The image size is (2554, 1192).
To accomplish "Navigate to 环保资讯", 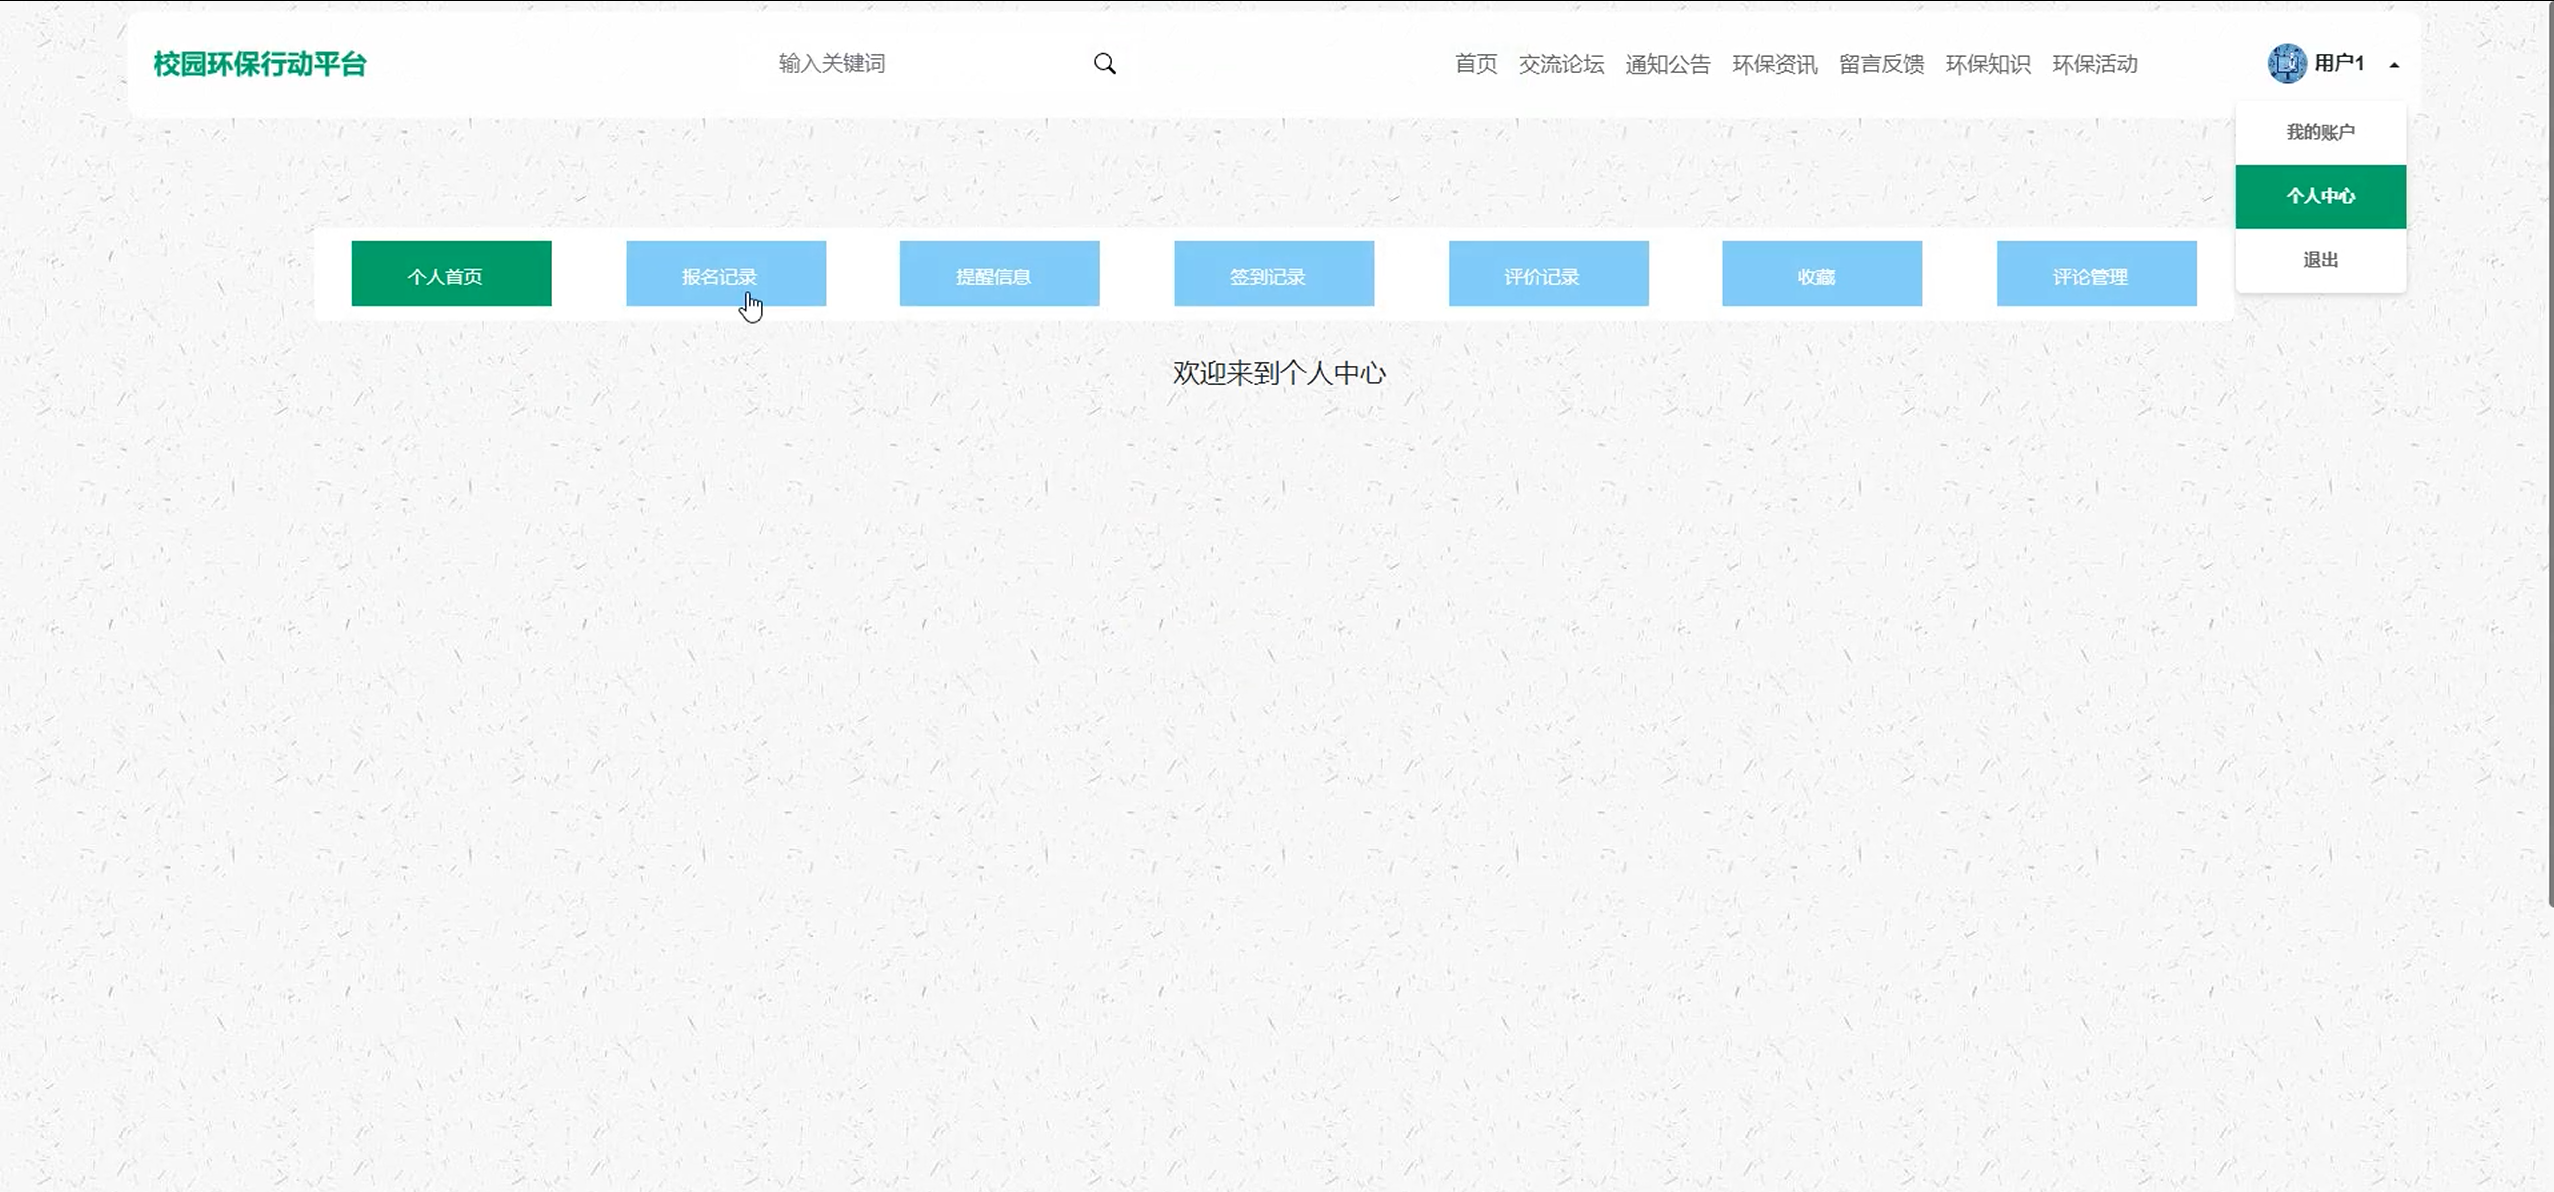I will point(1774,64).
